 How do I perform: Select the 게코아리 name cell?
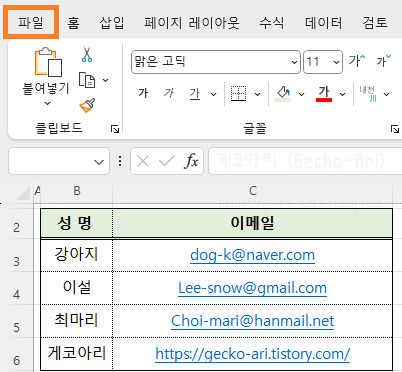(77, 354)
